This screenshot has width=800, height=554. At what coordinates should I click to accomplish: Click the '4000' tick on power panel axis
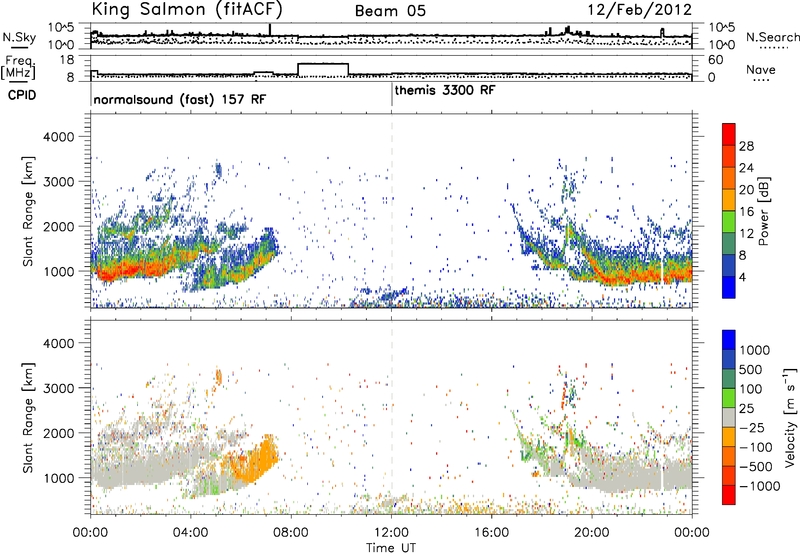pyautogui.click(x=58, y=137)
